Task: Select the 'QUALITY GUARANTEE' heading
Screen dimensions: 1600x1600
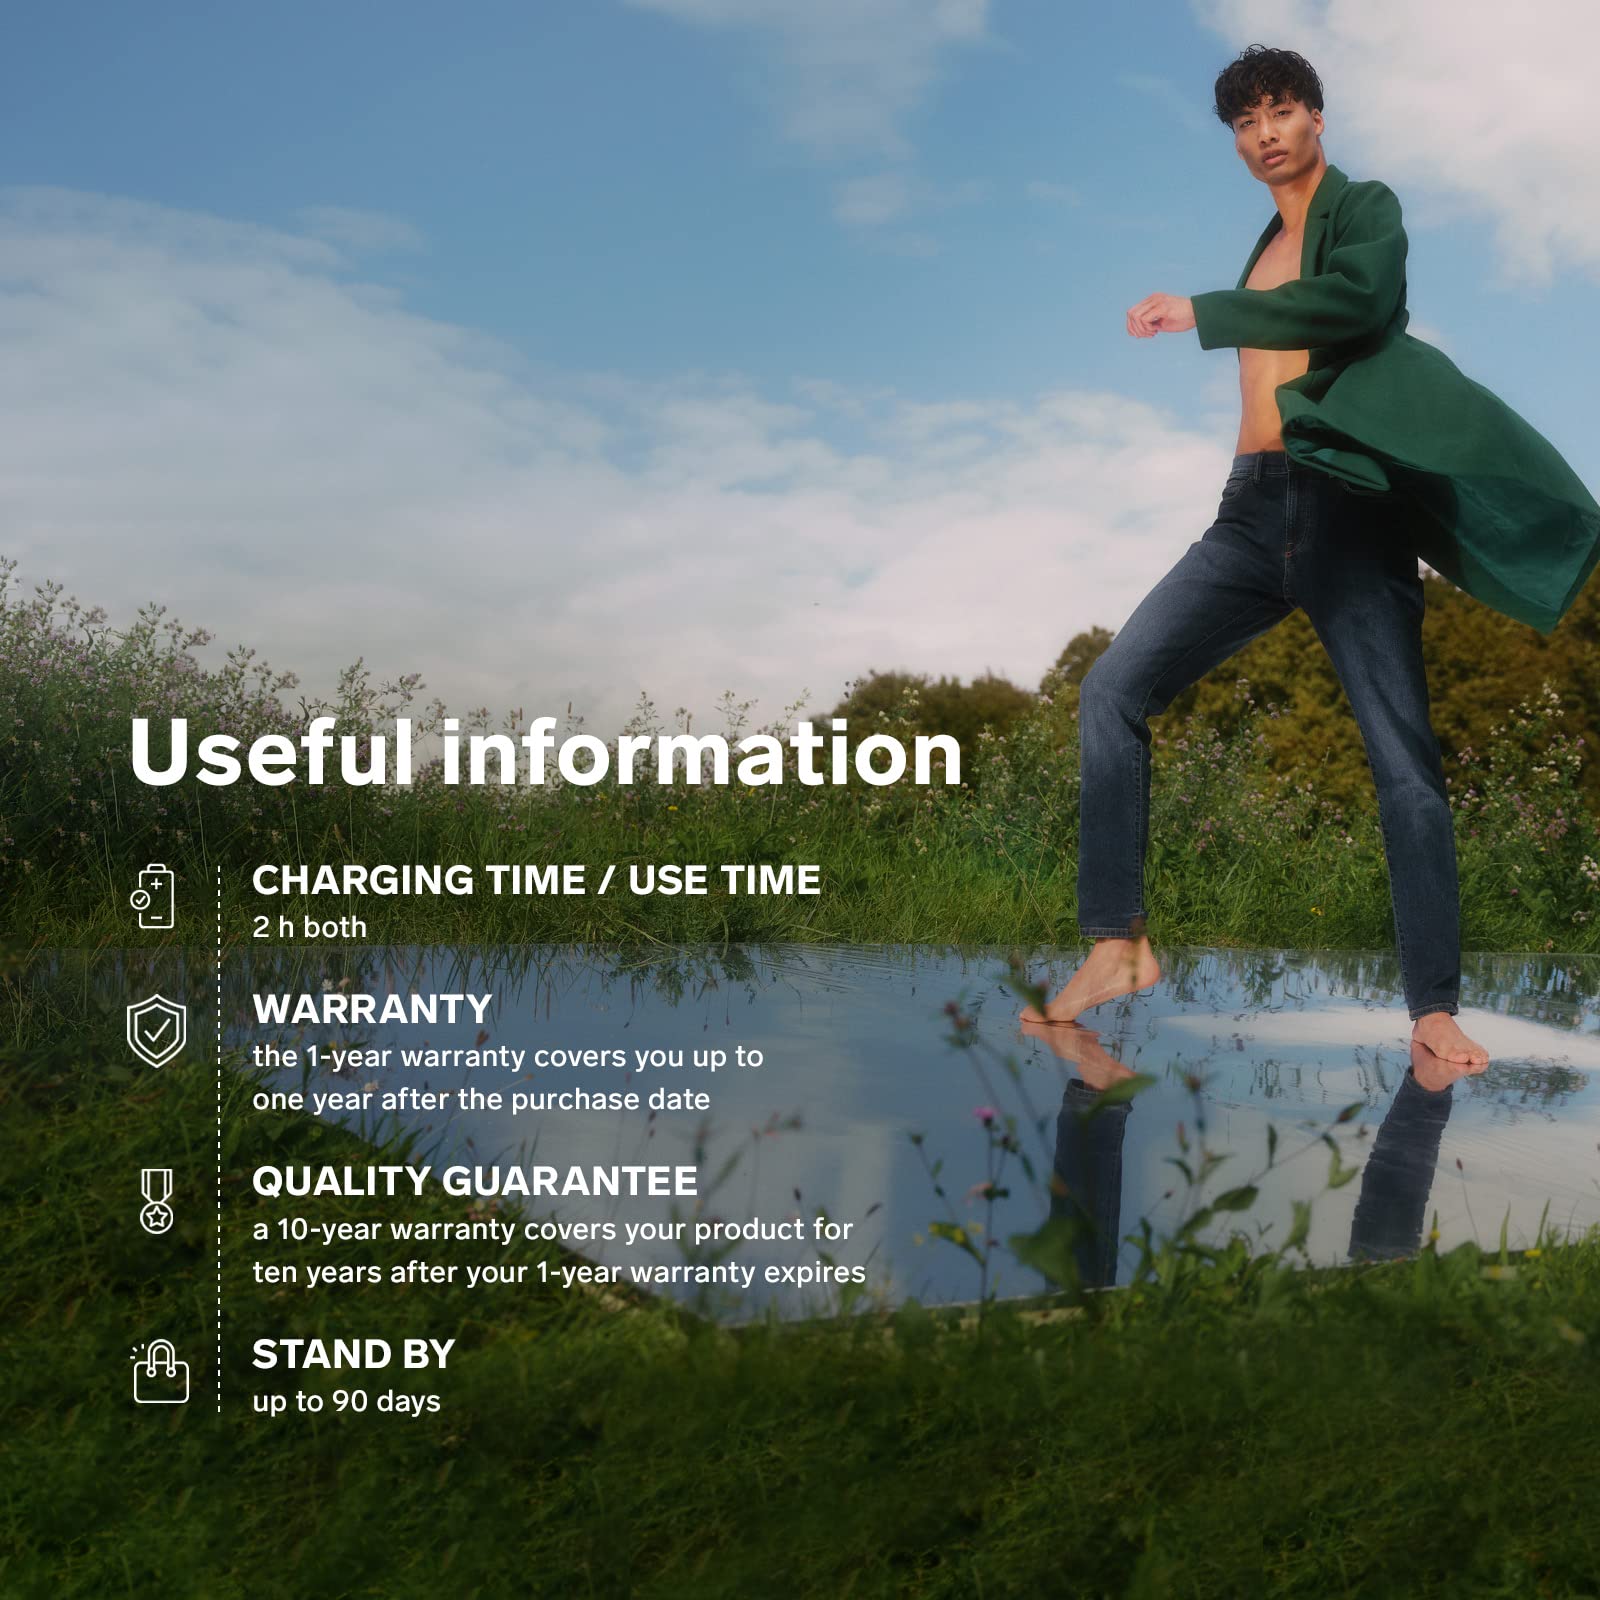Action: 475,1181
